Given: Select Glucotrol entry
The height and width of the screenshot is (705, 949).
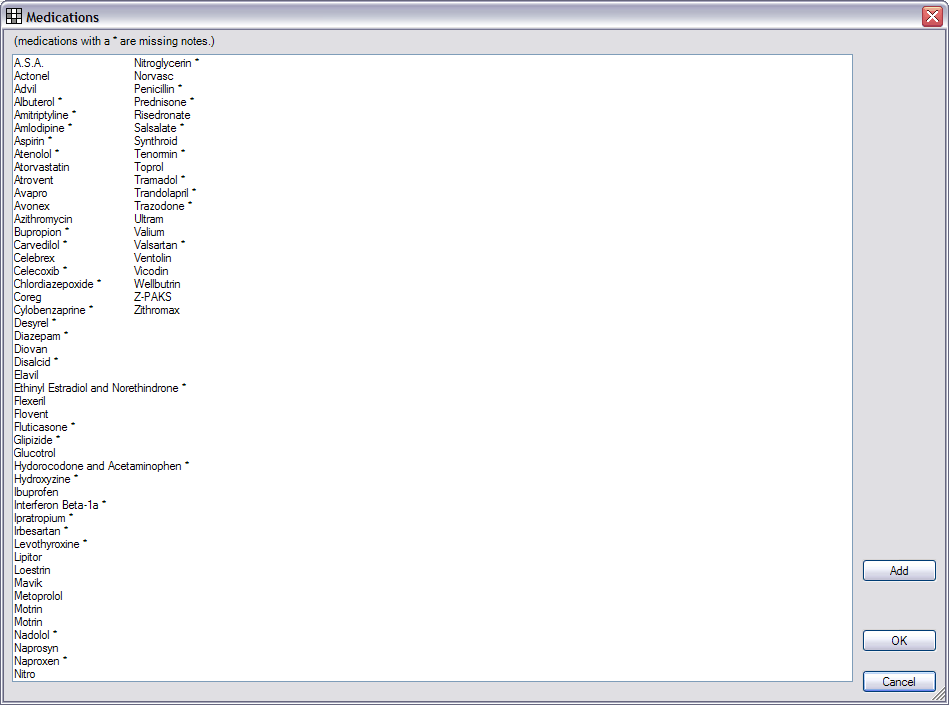Looking at the screenshot, I should [34, 453].
